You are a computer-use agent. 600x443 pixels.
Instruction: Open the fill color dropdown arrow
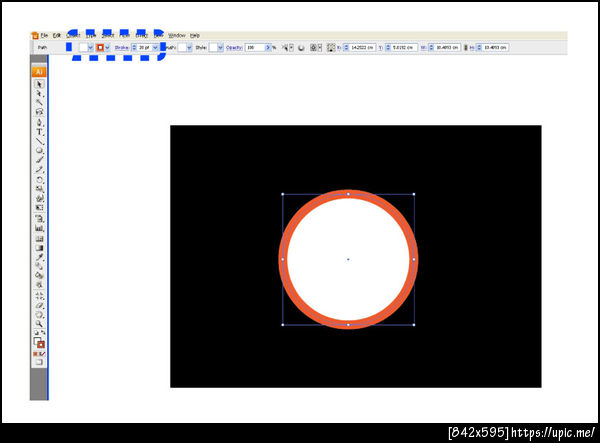(x=90, y=48)
